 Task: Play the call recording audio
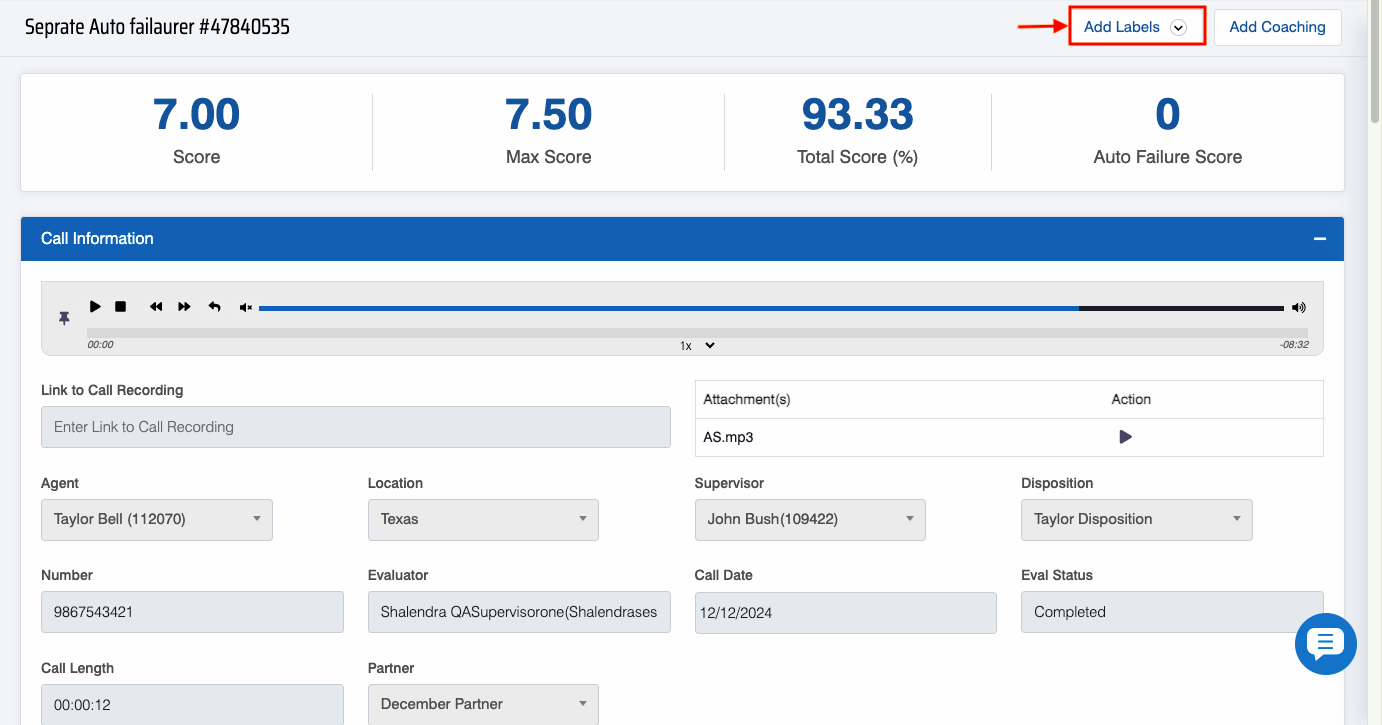[95, 307]
